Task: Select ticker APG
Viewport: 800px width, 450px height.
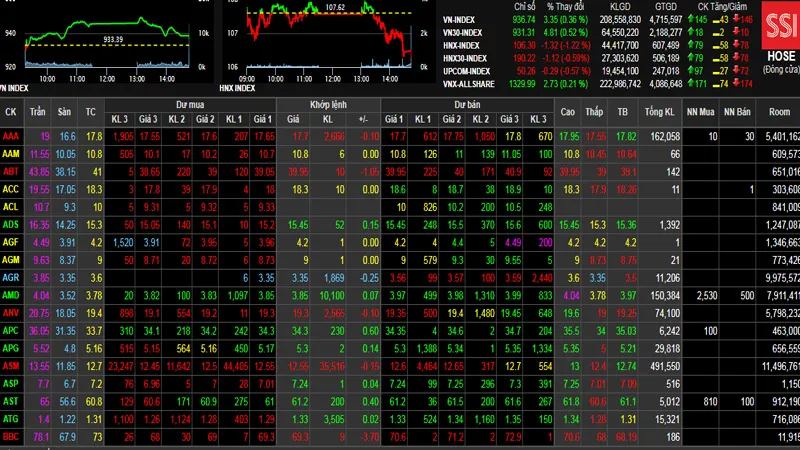Action: (x=11, y=348)
